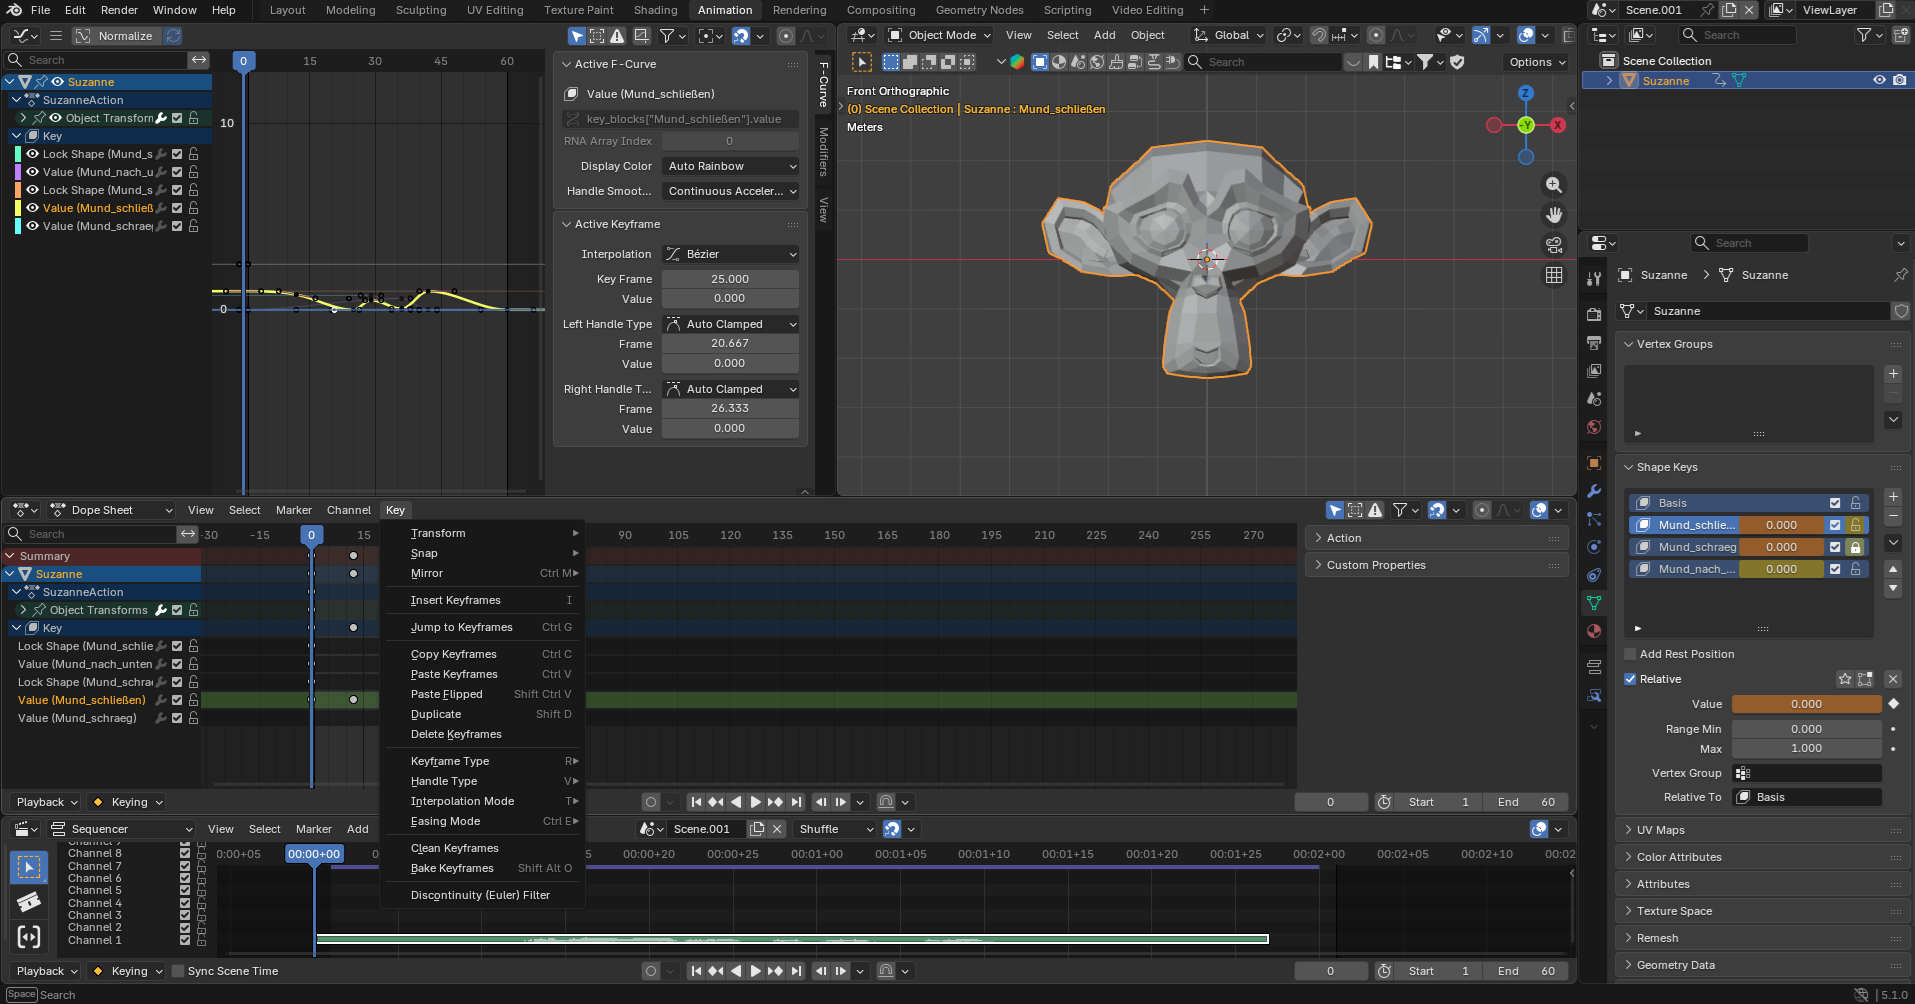Toggle the fake user shield for Suzanne mesh
The image size is (1915, 1004).
(x=1901, y=311)
